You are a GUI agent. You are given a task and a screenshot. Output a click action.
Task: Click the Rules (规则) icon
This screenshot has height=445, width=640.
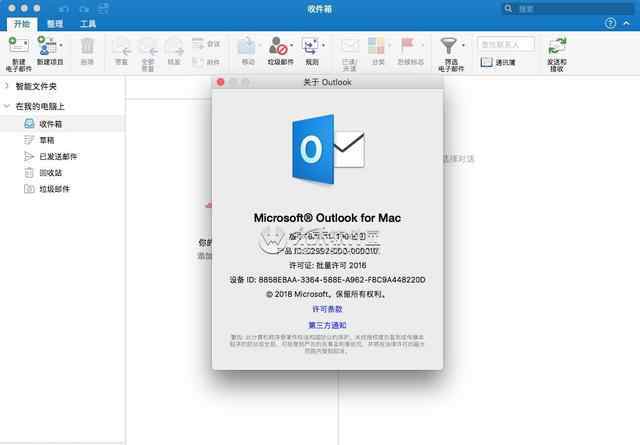(311, 46)
